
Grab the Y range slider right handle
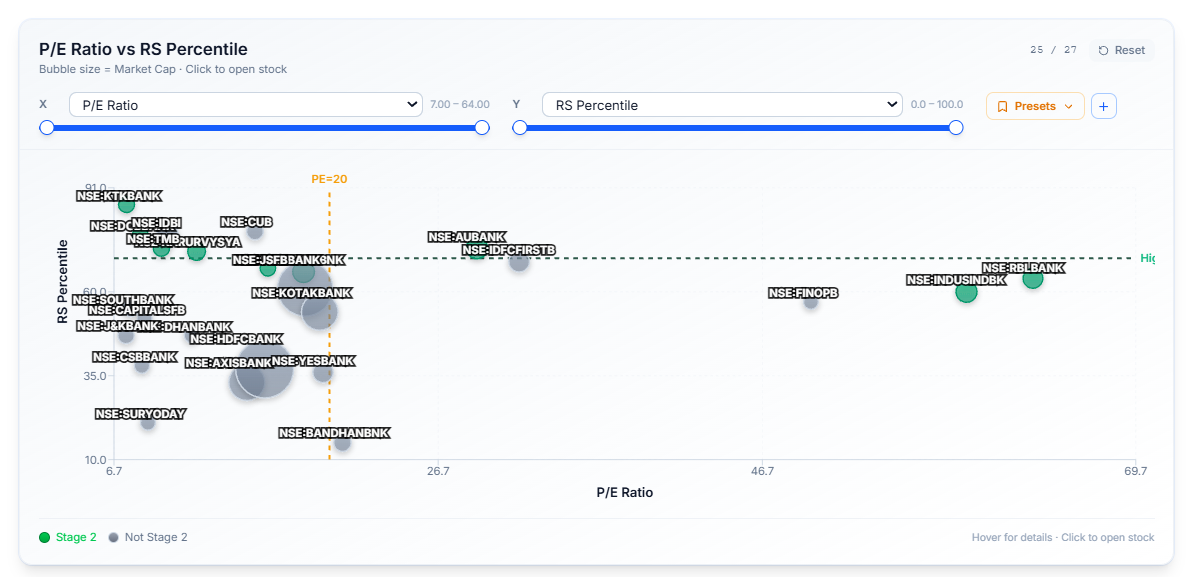tap(956, 128)
